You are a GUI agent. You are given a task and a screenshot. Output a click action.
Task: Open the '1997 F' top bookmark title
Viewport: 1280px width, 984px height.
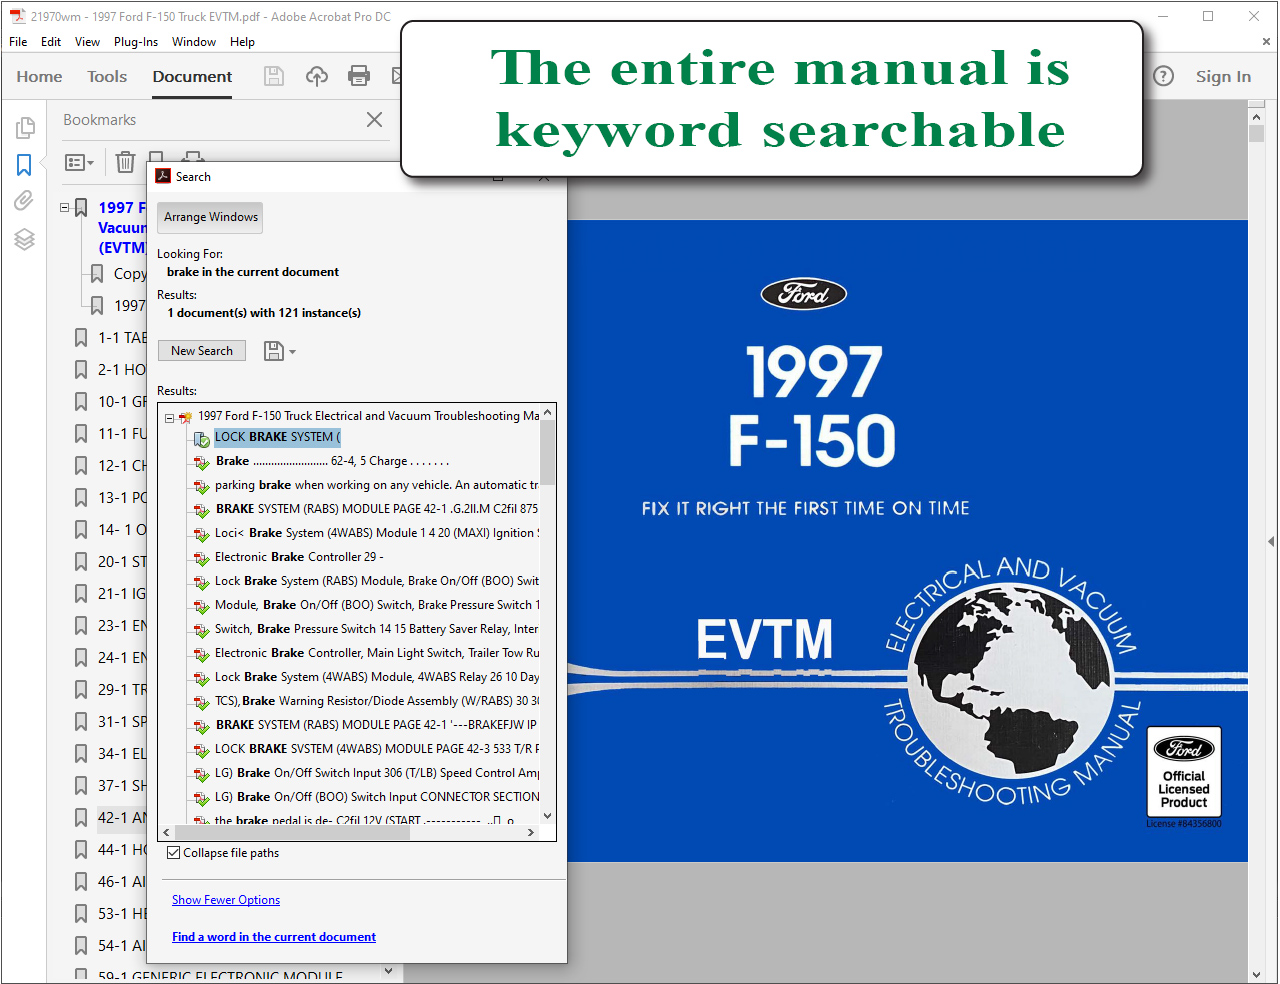click(x=122, y=208)
